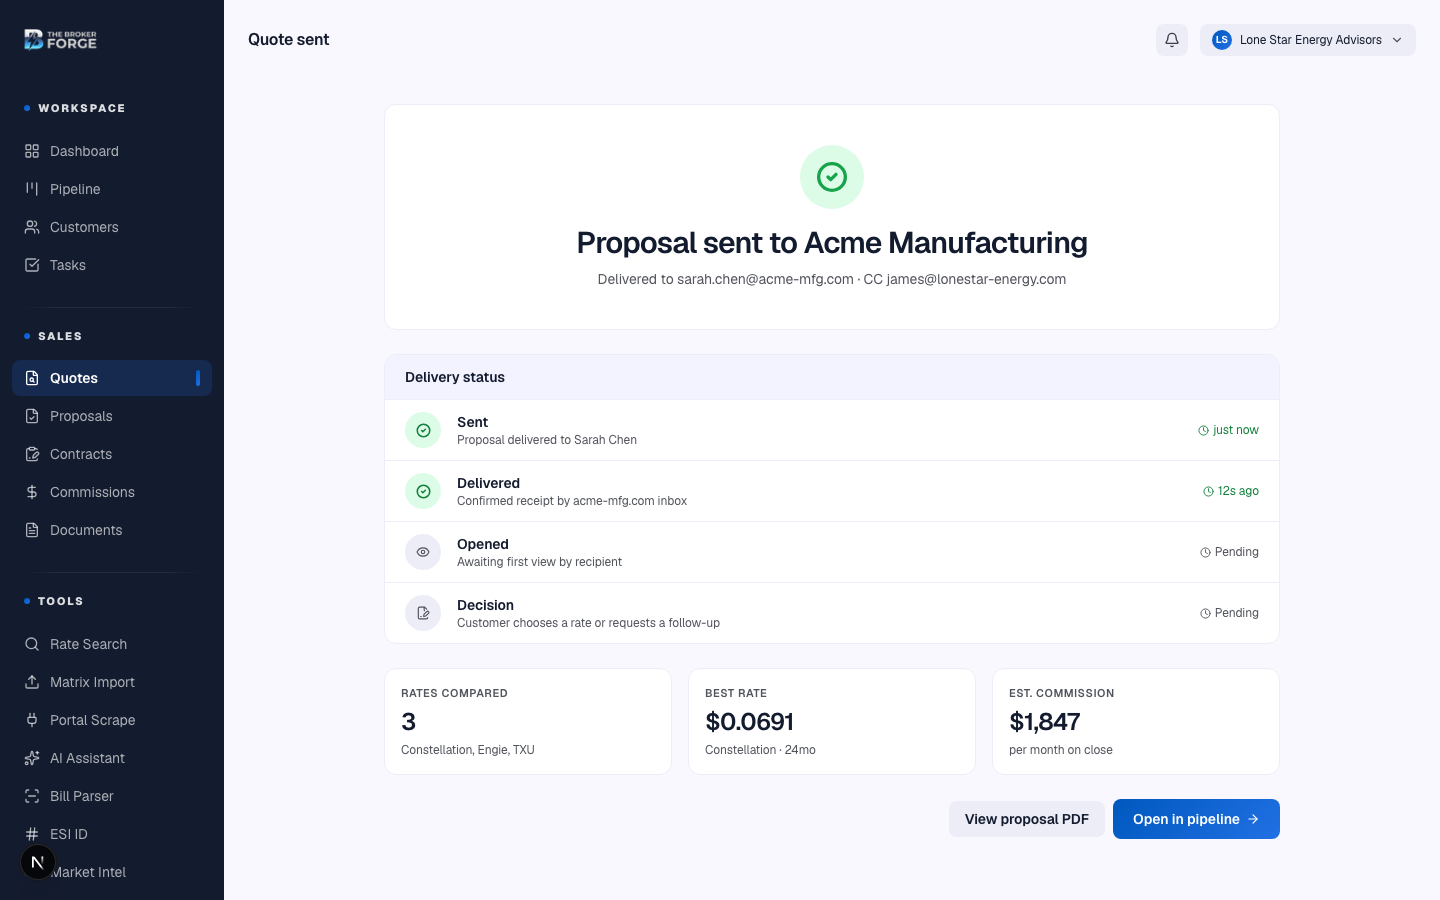Click the Tasks checkbox icon
This screenshot has height=900, width=1440.
[32, 265]
